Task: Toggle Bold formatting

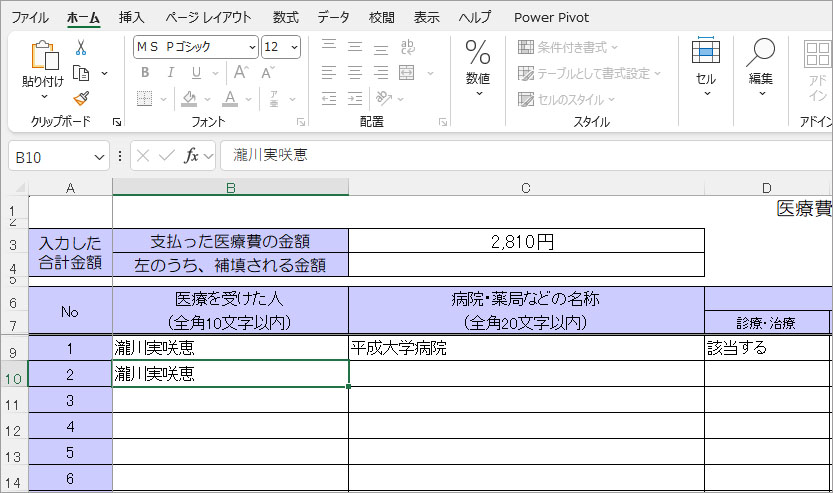Action: click(x=145, y=72)
